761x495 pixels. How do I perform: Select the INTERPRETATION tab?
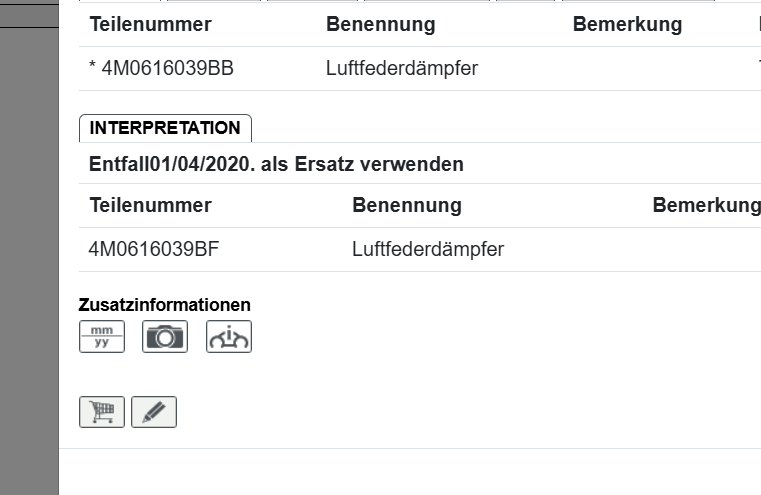[165, 128]
